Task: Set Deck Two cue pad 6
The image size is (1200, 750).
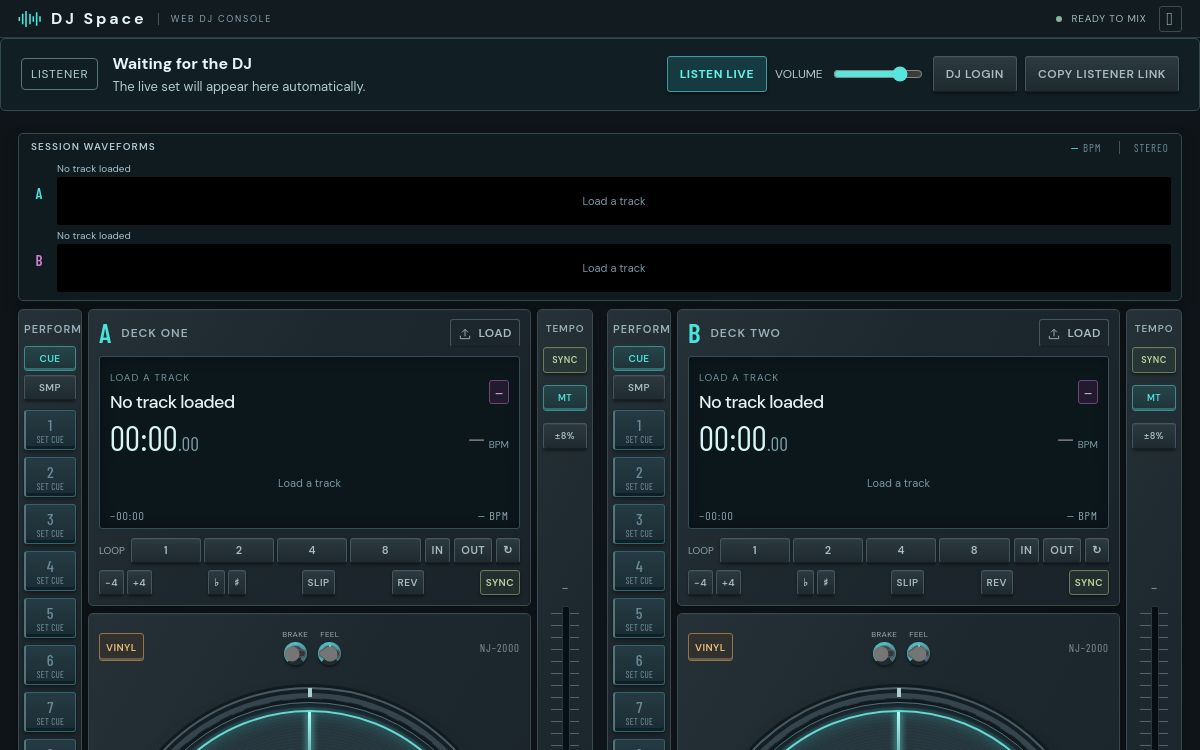Action: coord(639,666)
